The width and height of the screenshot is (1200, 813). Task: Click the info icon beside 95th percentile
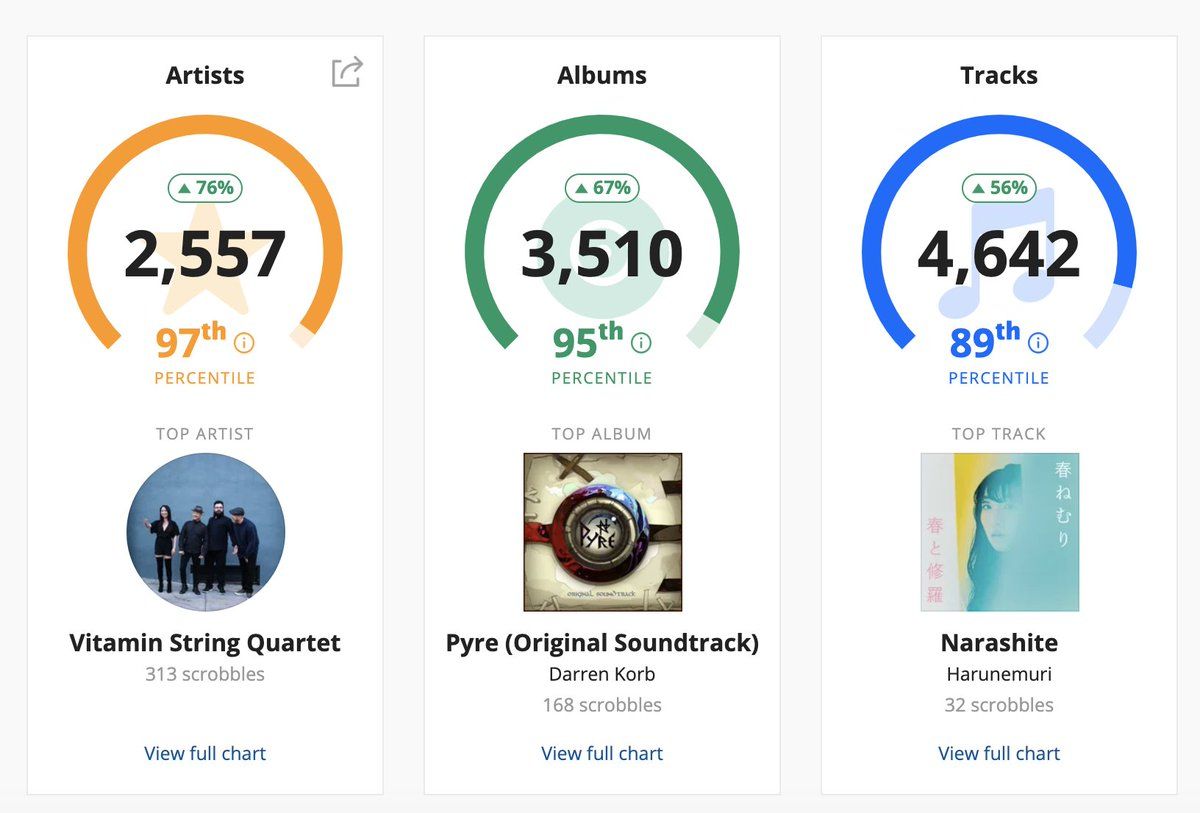click(641, 343)
